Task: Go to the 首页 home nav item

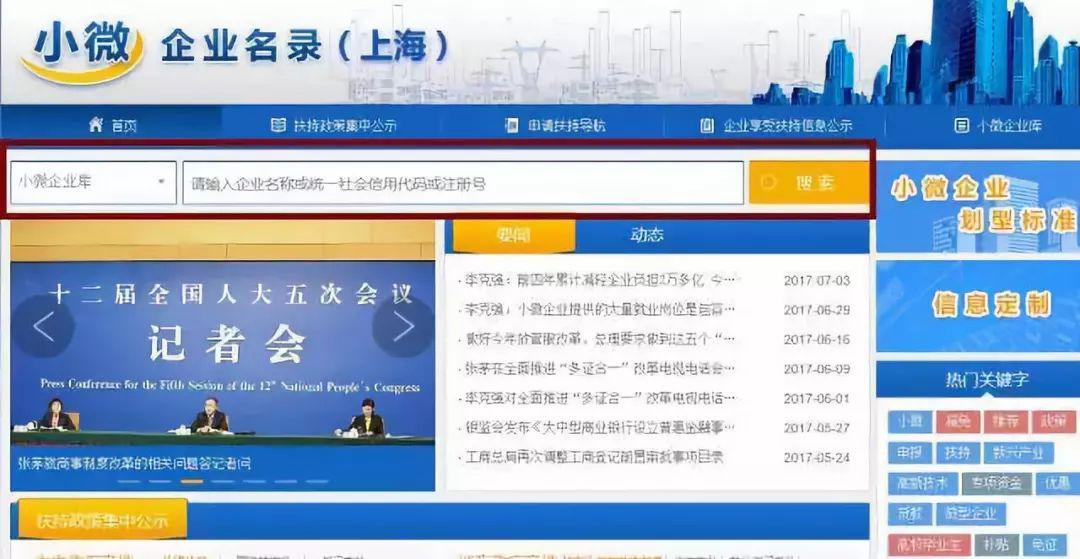Action: (x=113, y=125)
